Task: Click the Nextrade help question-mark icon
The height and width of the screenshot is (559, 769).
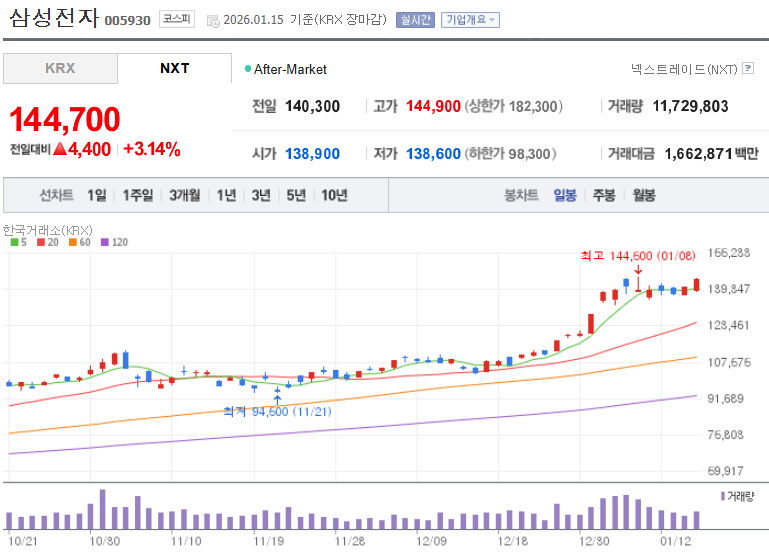Action: [748, 68]
